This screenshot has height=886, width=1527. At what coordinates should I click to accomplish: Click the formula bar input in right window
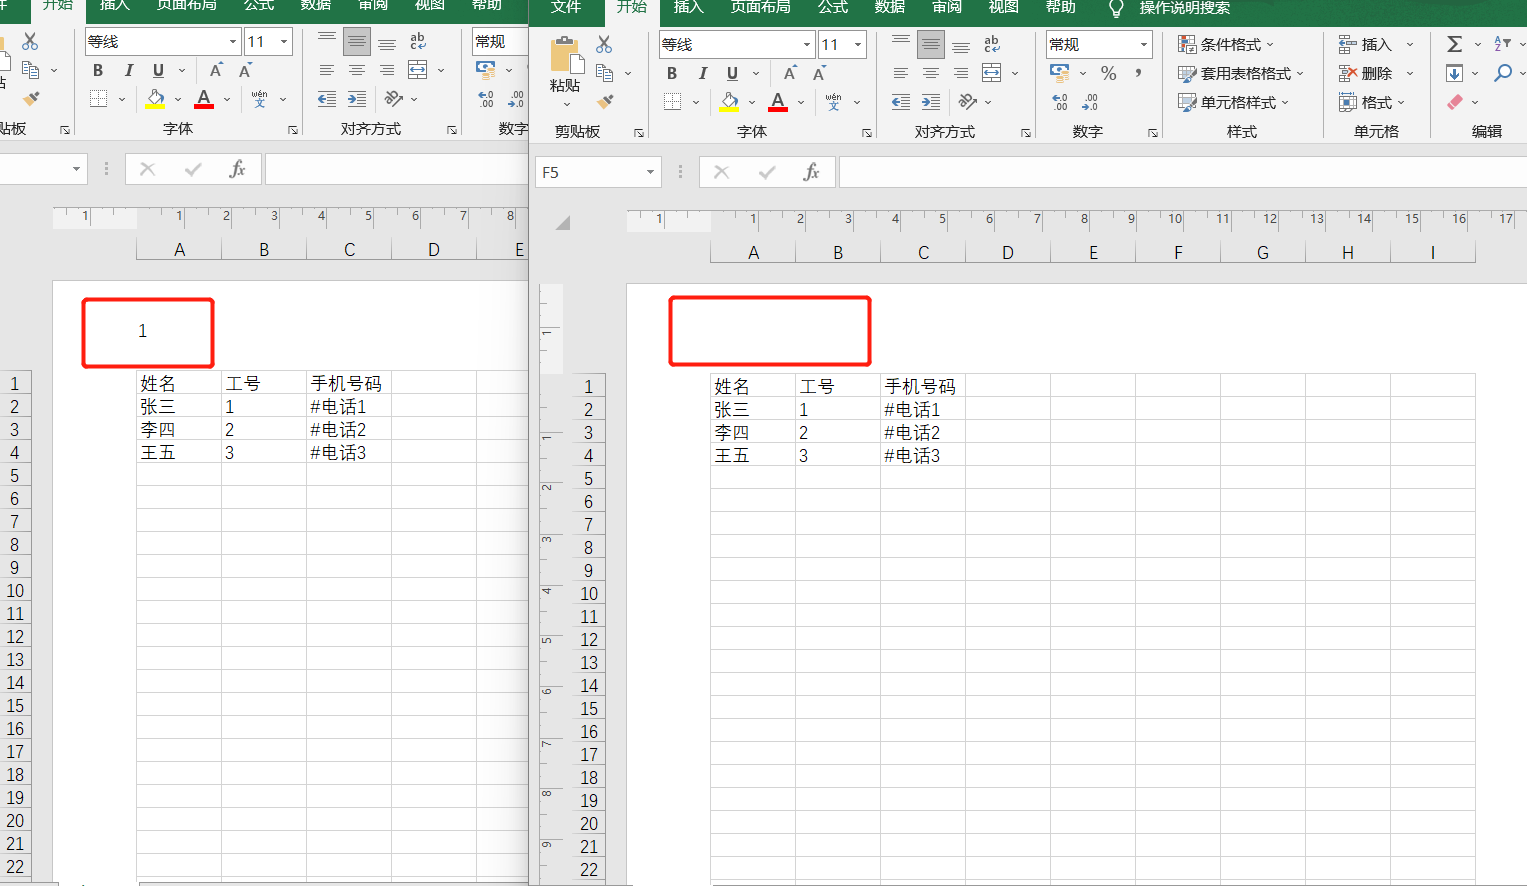tap(1183, 172)
